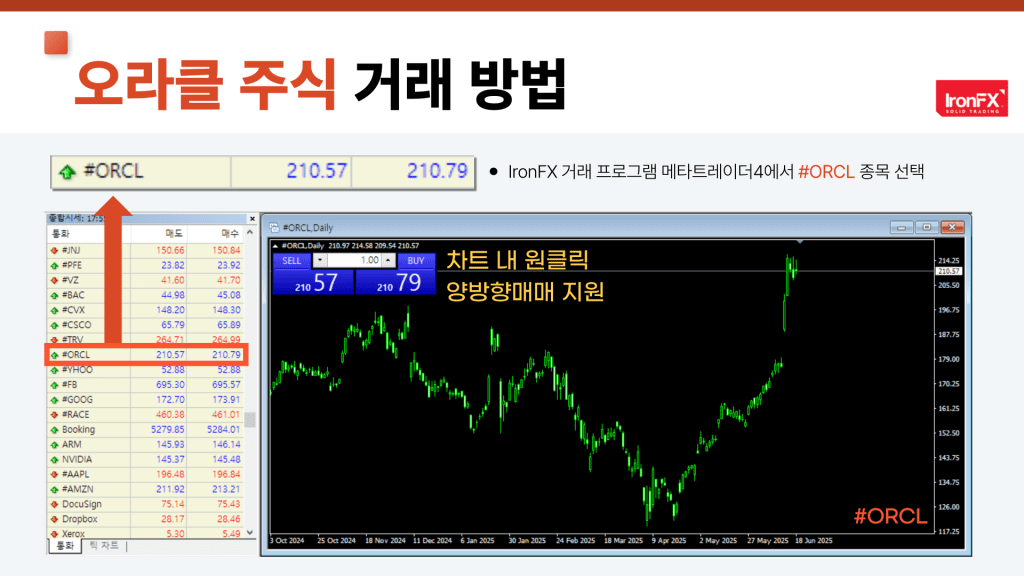1024x576 pixels.
Task: Click the 210.57 price label on the price axis
Action: point(949,271)
